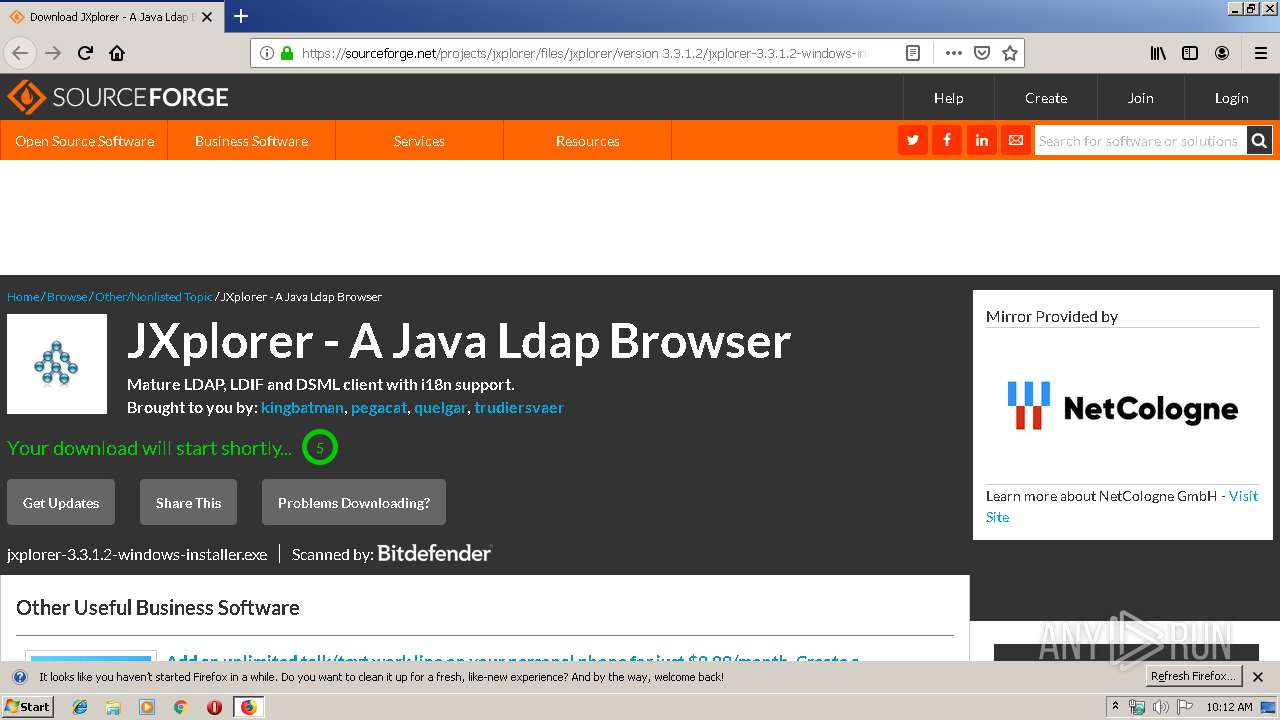1280x720 pixels.
Task: Click the Firefox taskbar icon
Action: 248,707
